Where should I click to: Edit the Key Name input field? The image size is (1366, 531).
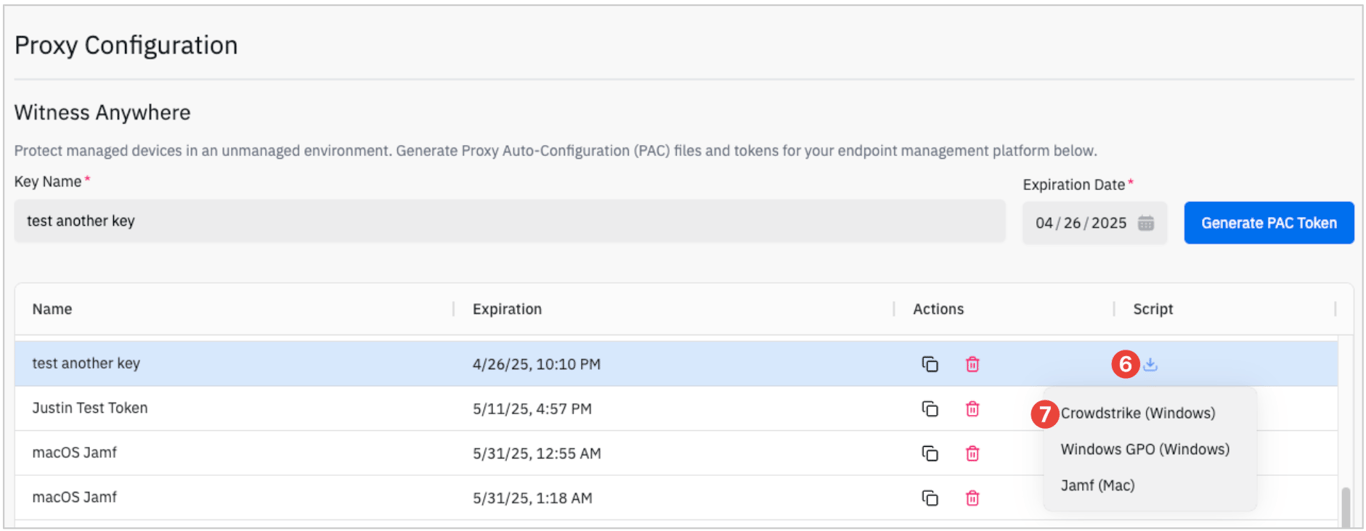coord(509,221)
